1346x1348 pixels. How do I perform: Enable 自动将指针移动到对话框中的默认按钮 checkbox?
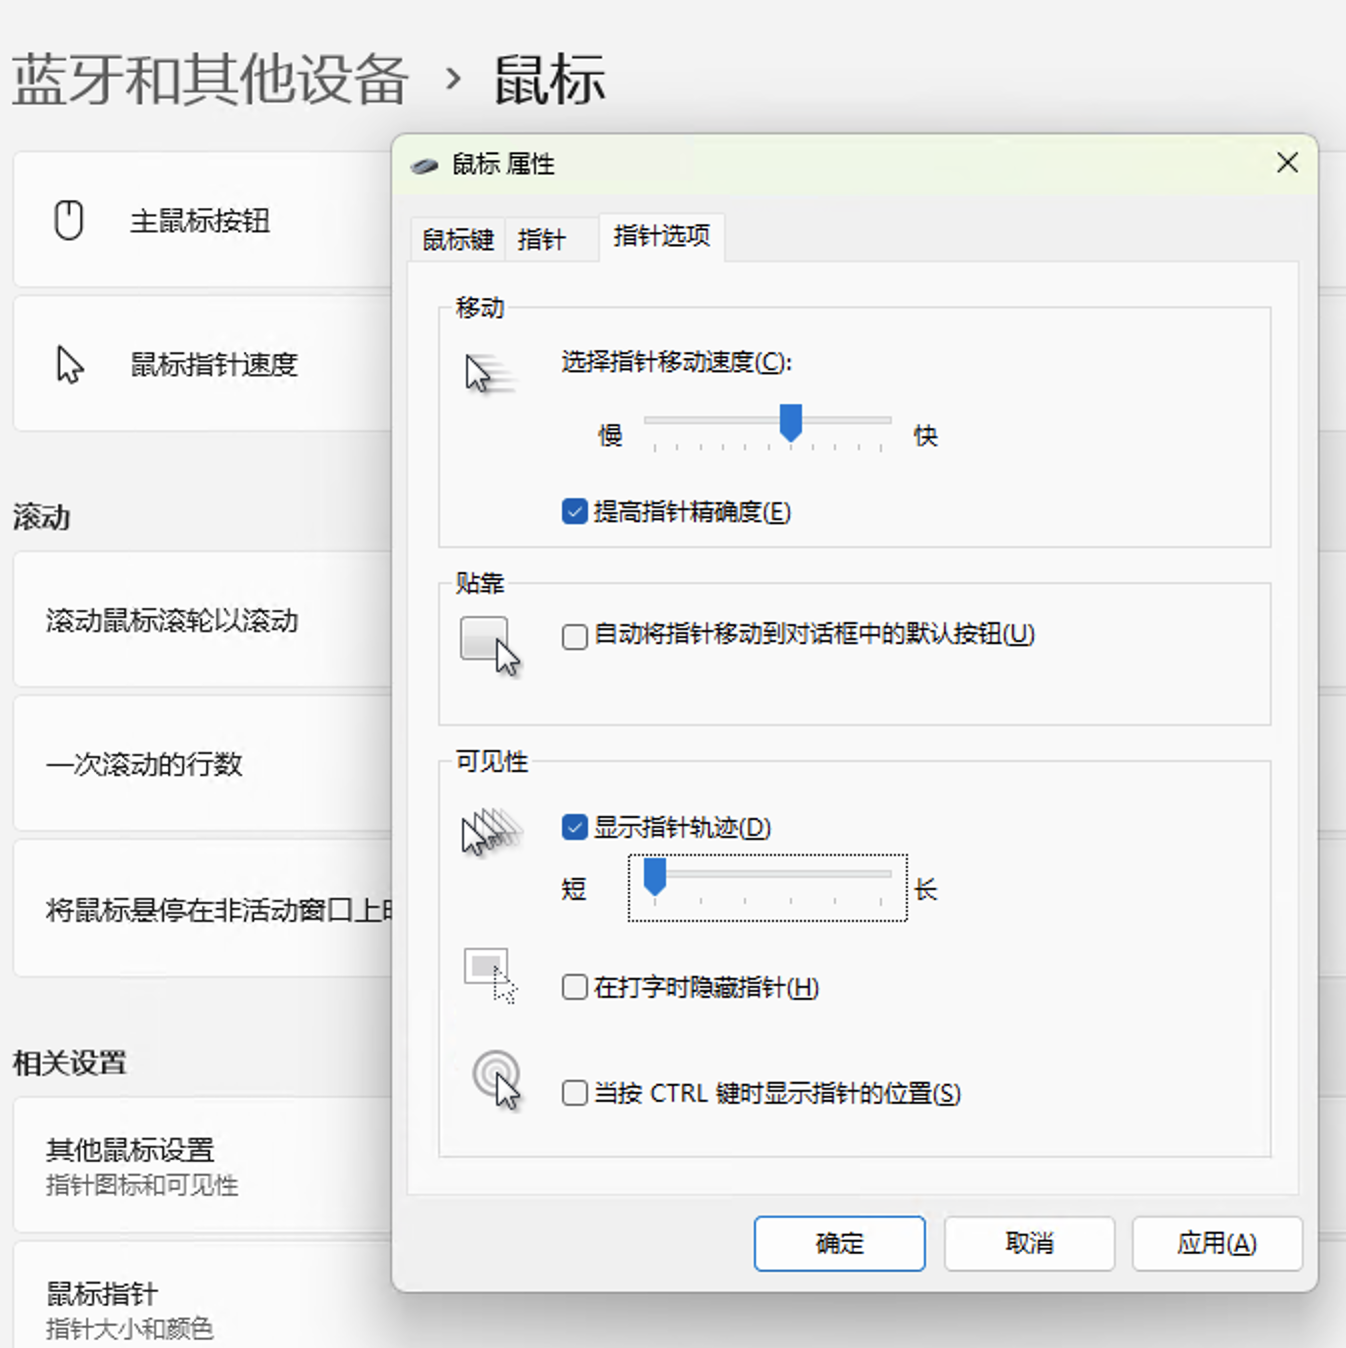[x=574, y=636]
